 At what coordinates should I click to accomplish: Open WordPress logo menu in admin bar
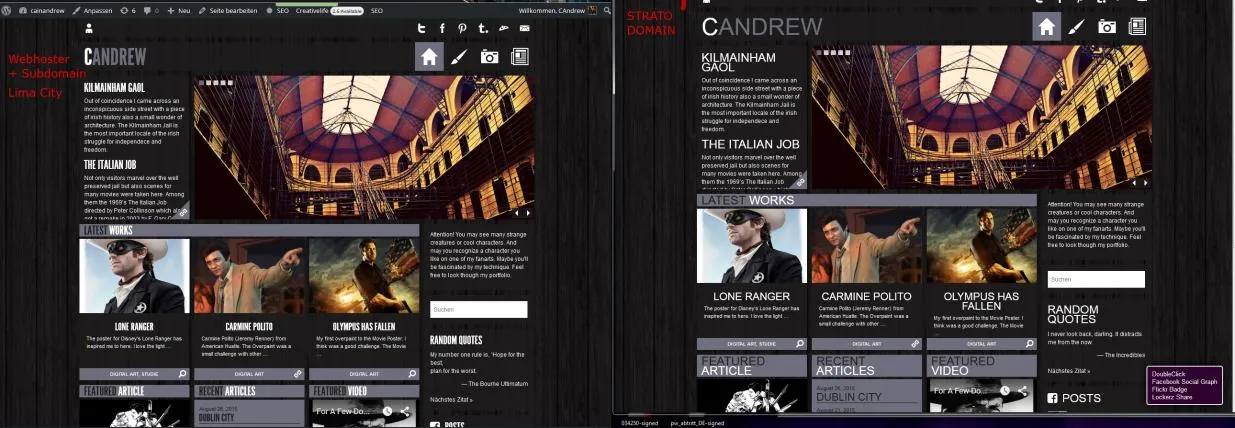click(x=7, y=10)
